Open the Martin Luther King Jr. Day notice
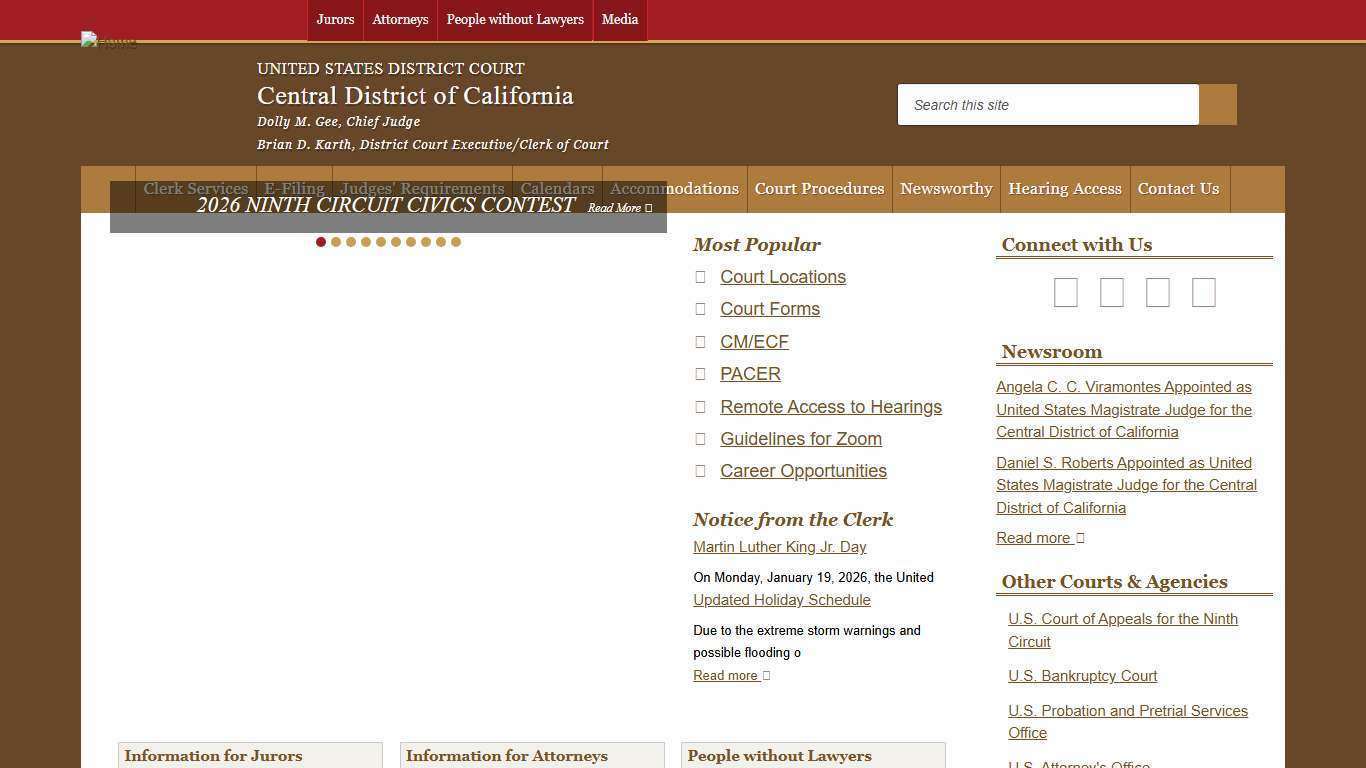The image size is (1366, 768). [779, 547]
